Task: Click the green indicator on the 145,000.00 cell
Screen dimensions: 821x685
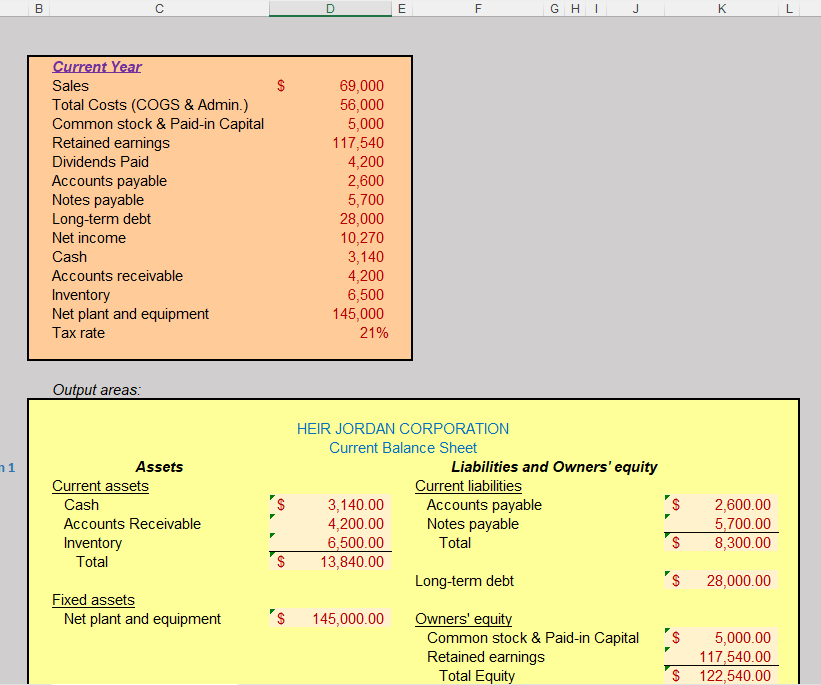Action: (271, 613)
